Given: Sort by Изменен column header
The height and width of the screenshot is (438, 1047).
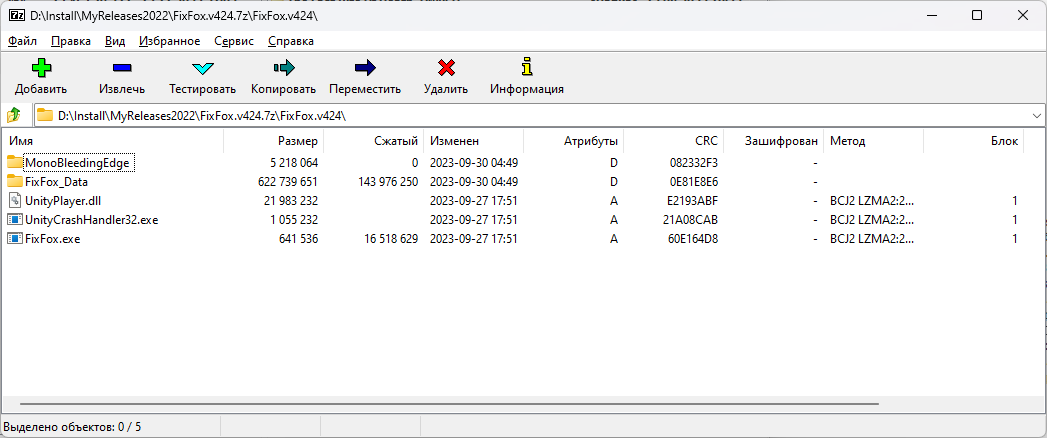Looking at the screenshot, I should pyautogui.click(x=473, y=141).
